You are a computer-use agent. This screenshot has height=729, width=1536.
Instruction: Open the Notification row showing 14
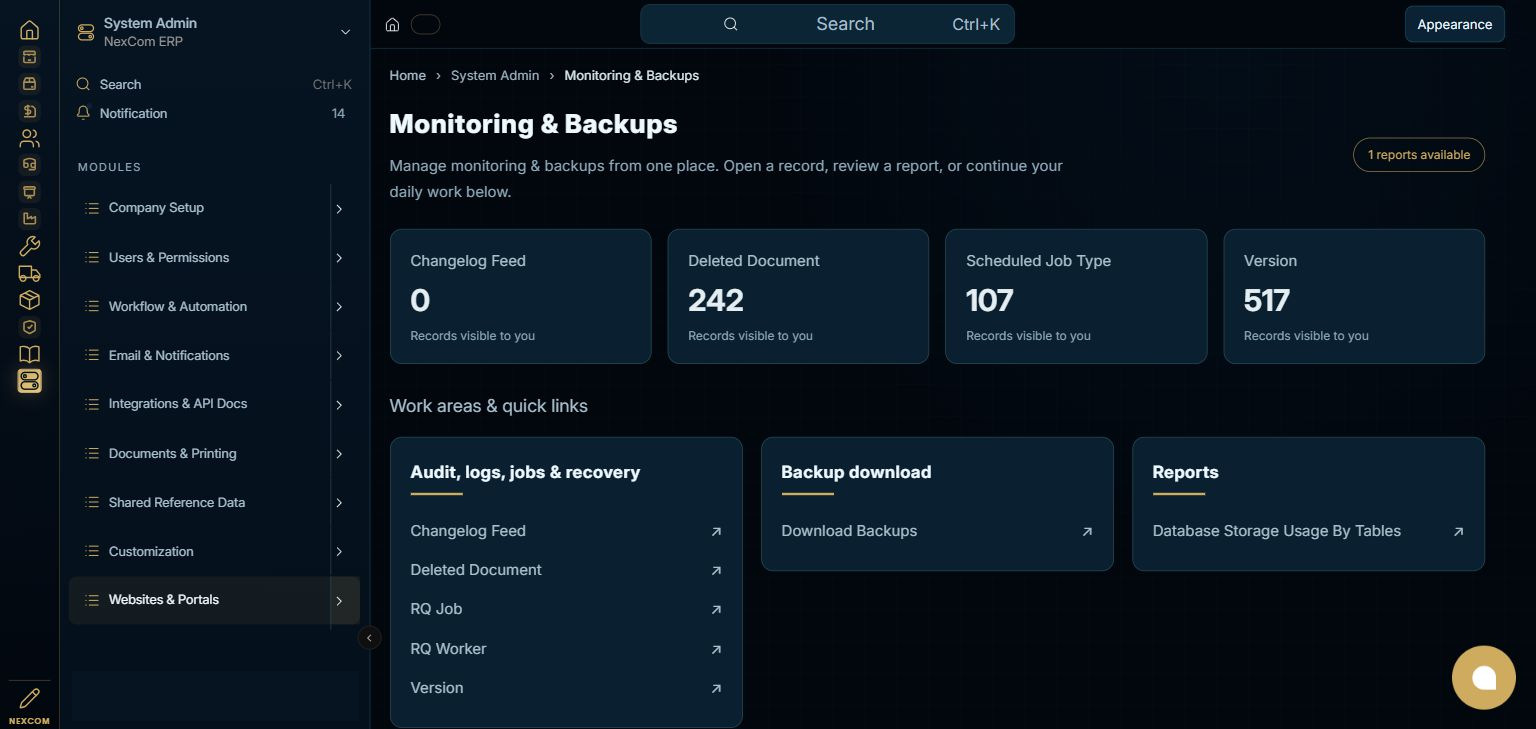214,113
